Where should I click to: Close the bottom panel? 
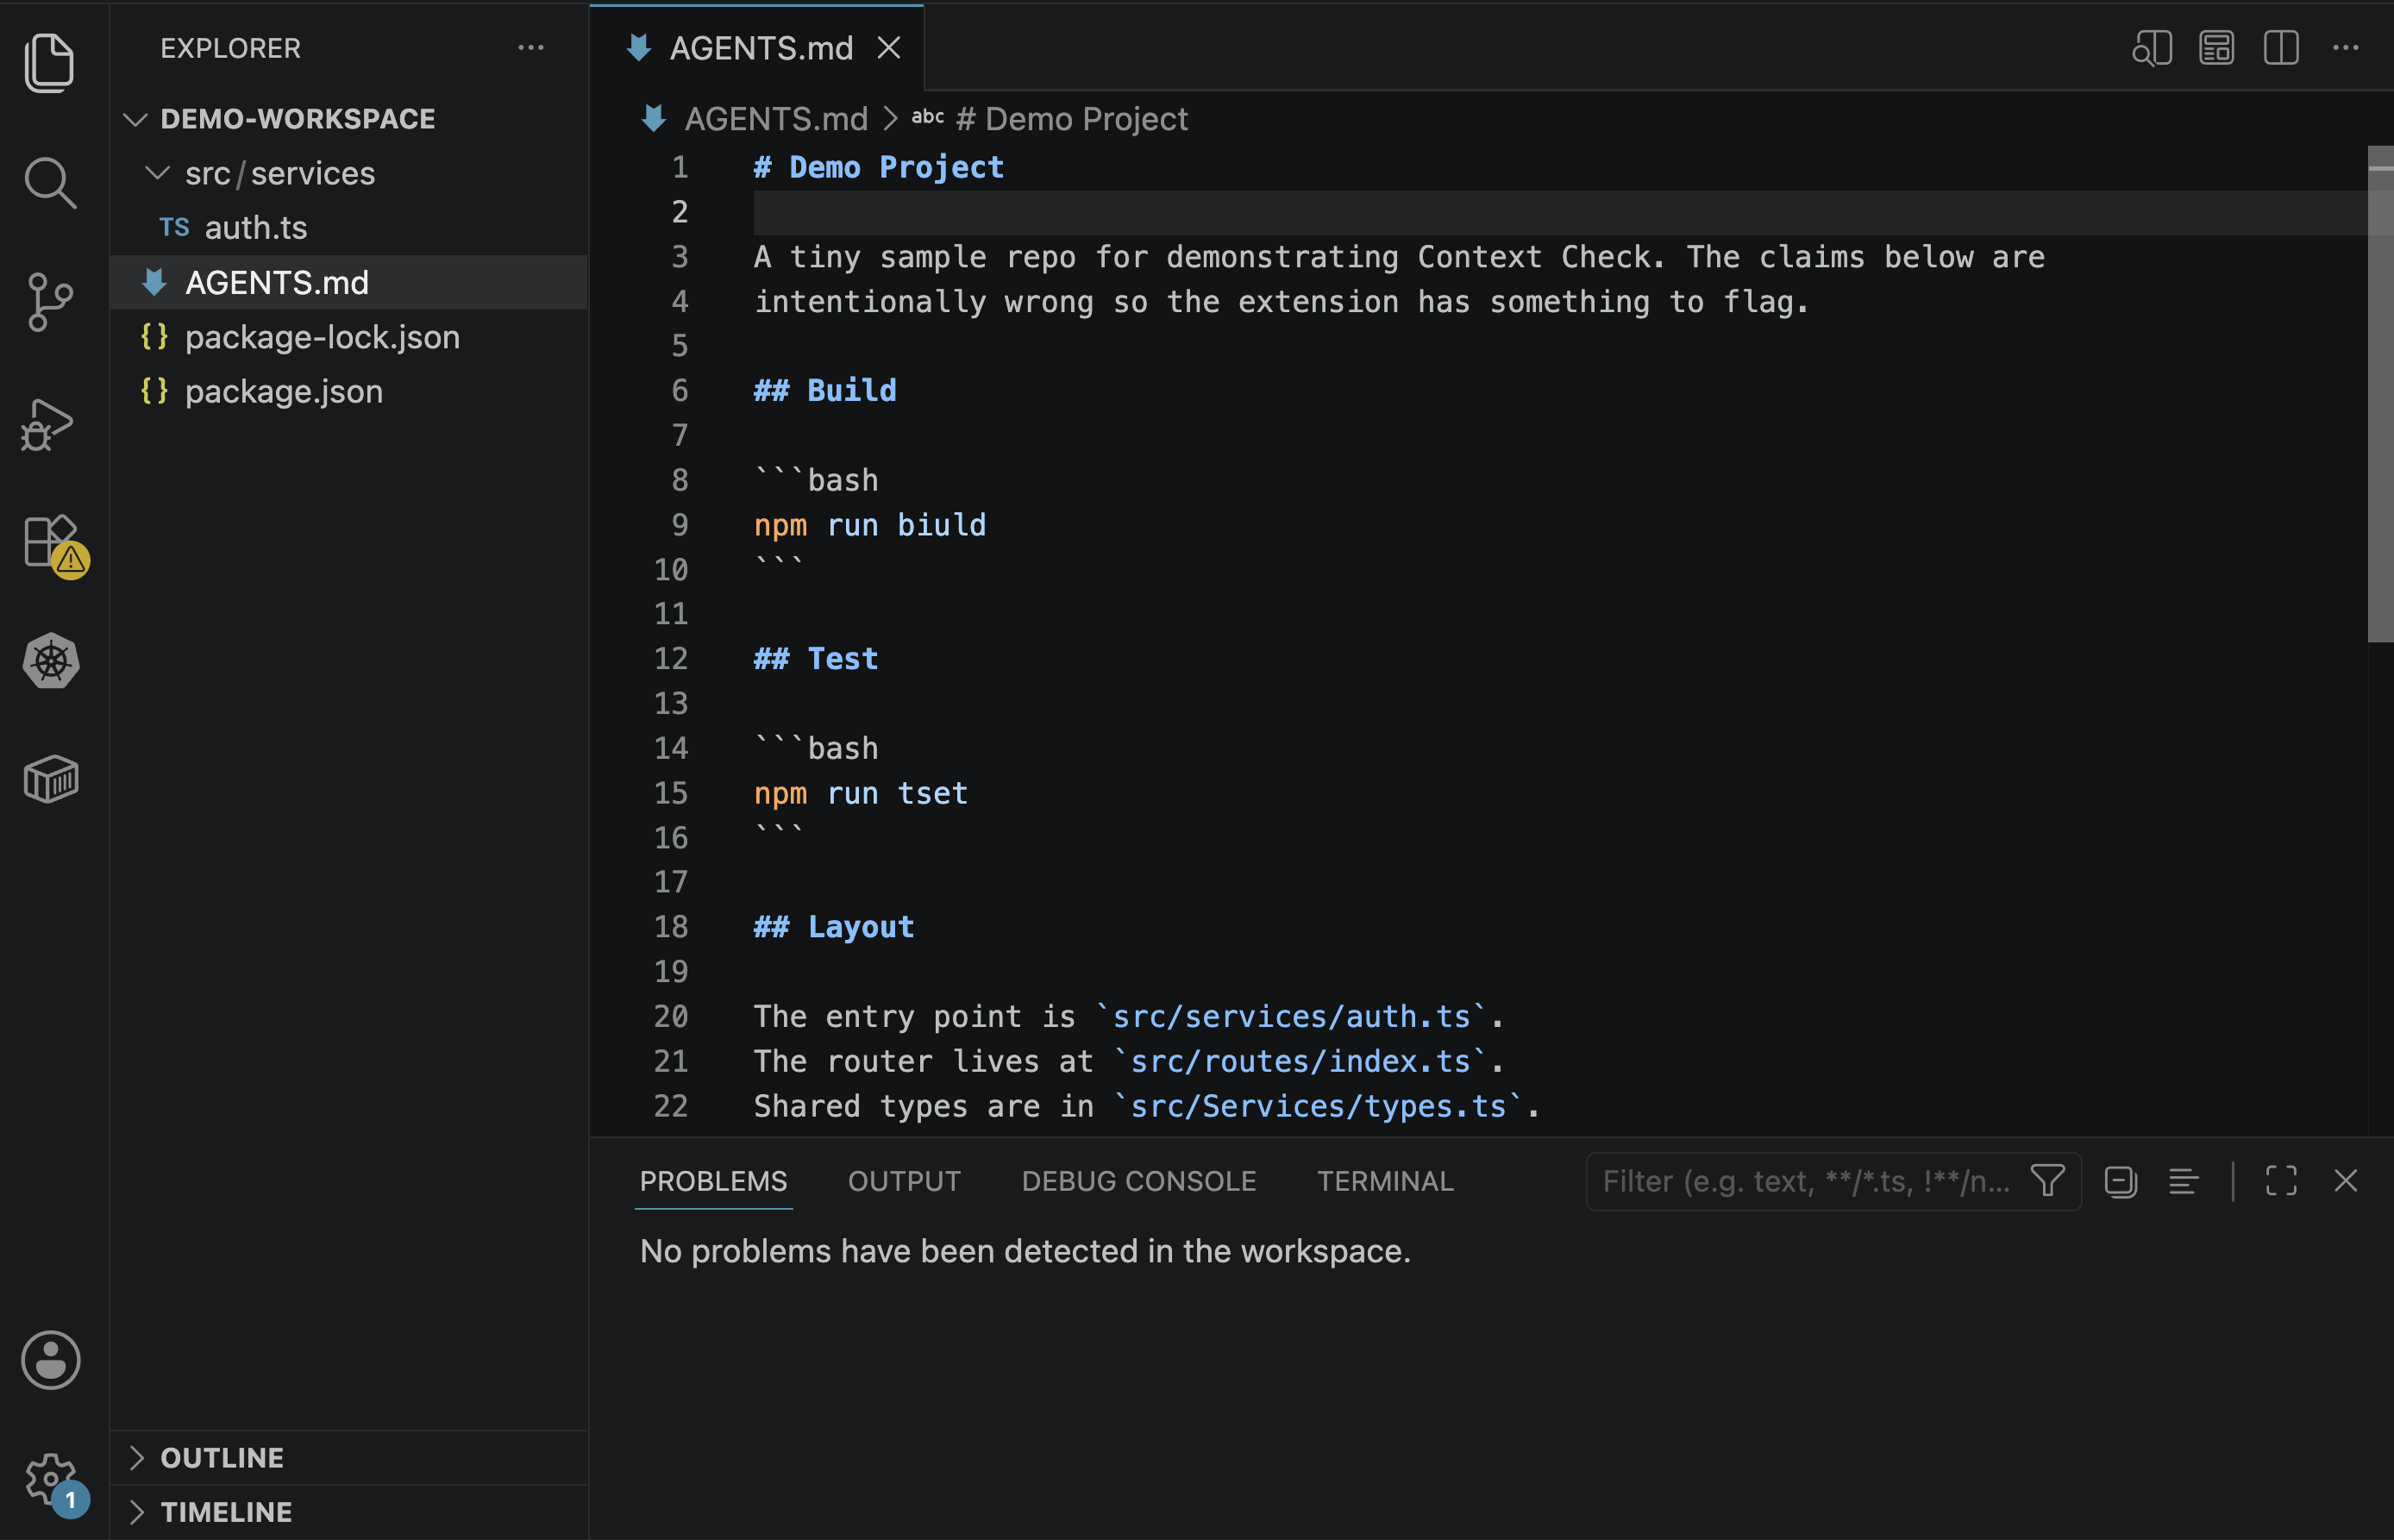point(2346,1181)
